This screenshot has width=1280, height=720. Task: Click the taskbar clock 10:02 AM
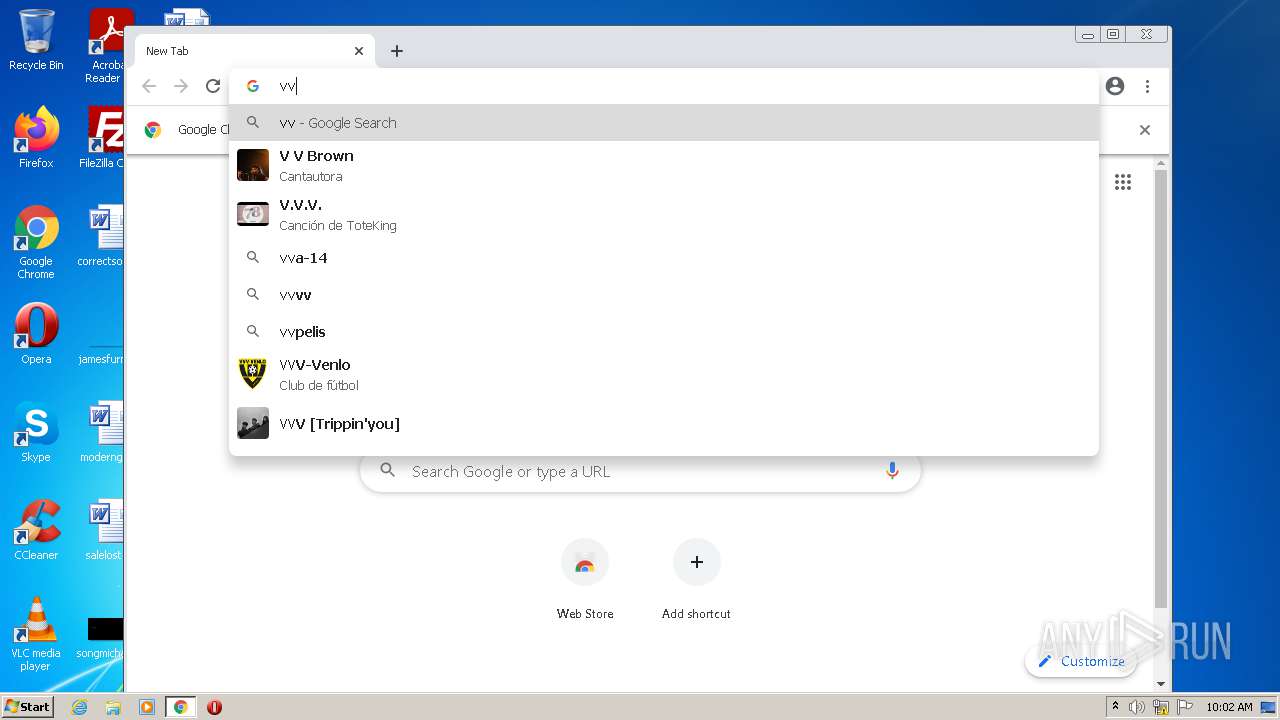click(x=1229, y=707)
